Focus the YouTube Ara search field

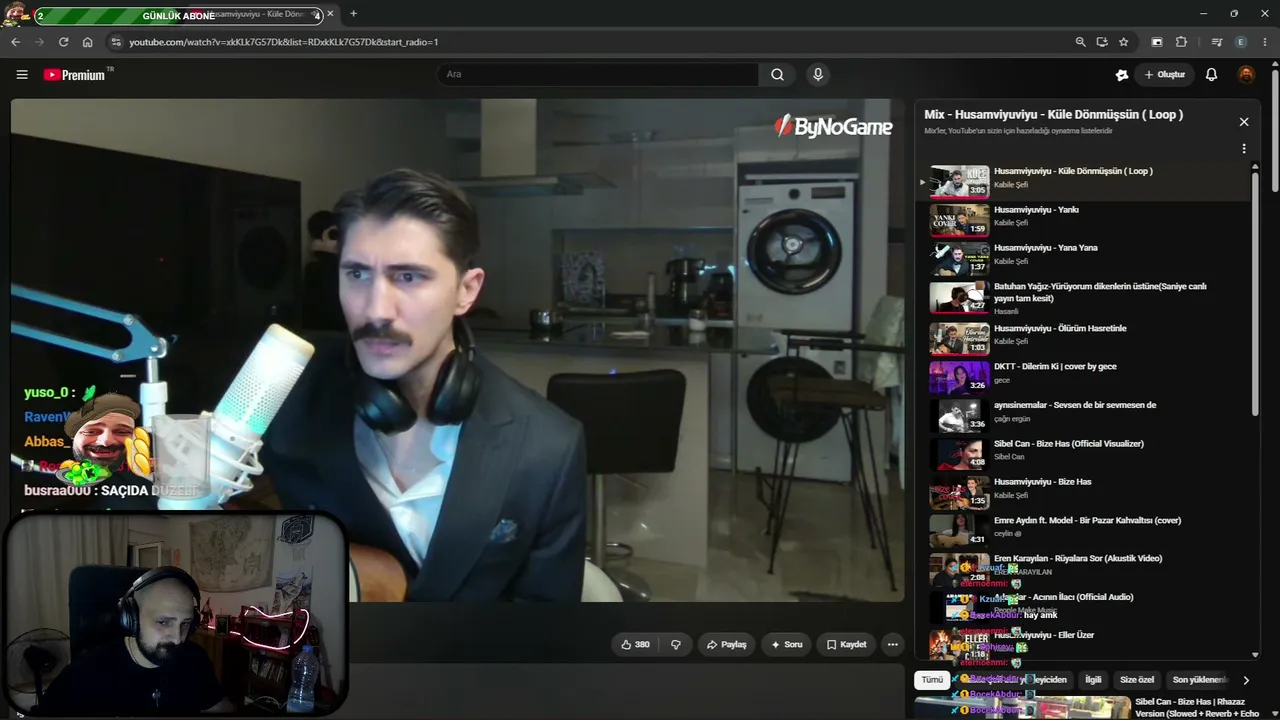point(597,74)
